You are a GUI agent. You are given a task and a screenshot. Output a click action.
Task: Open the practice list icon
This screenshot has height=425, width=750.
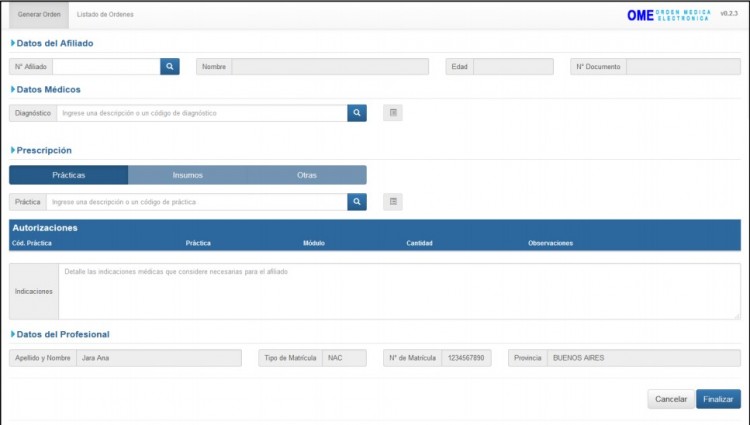tap(394, 202)
